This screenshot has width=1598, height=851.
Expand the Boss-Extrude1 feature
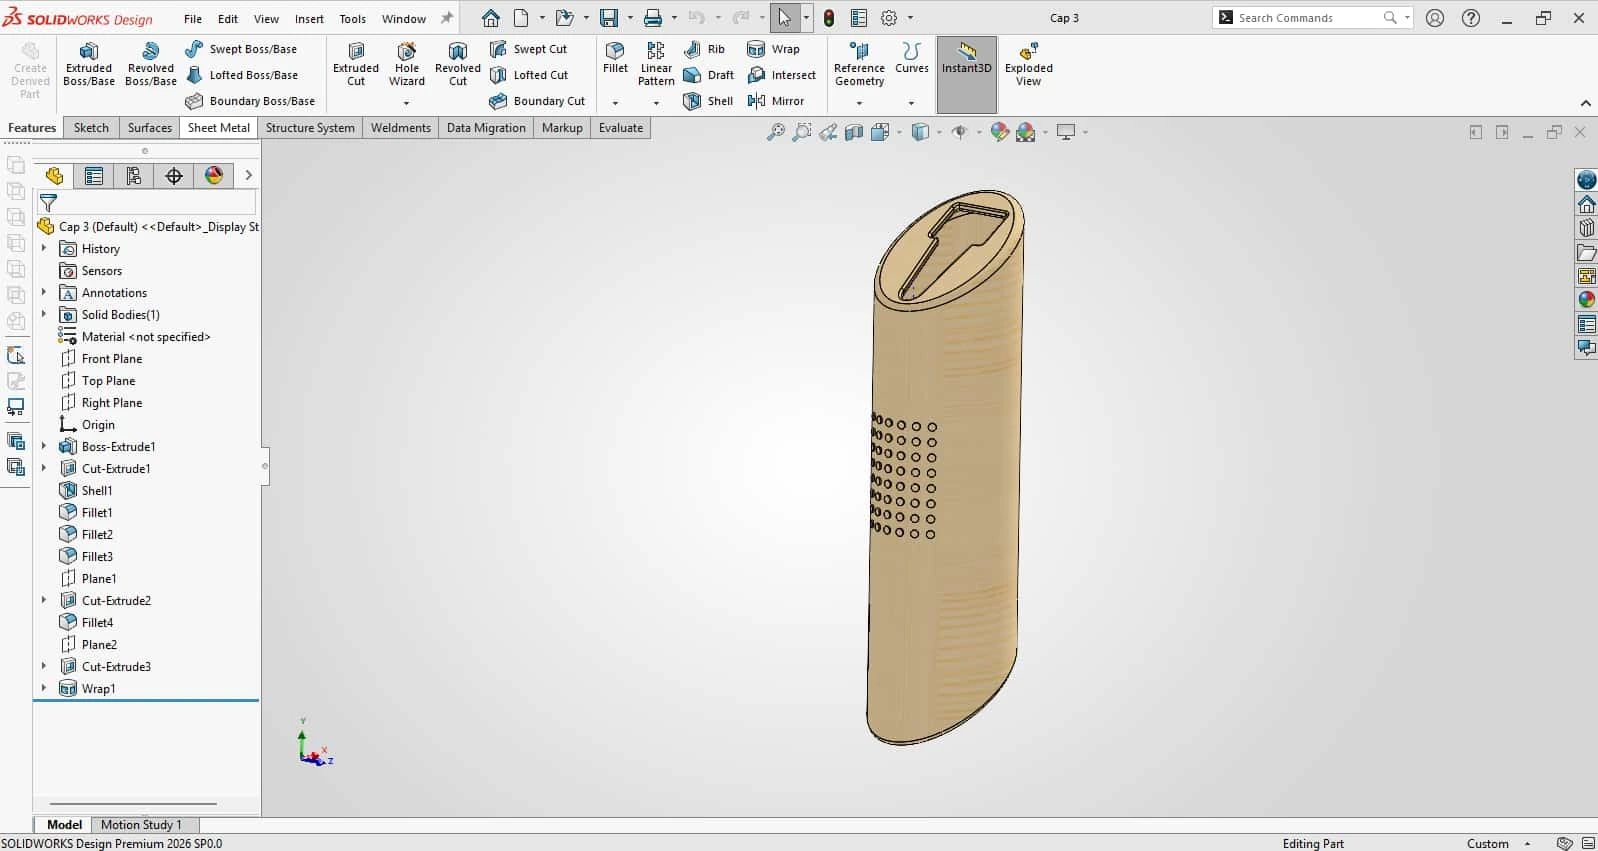(x=44, y=446)
